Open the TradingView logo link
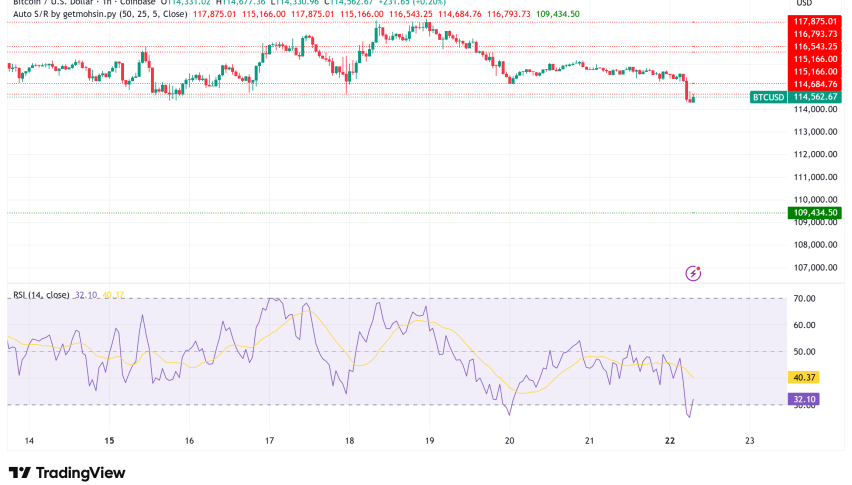 tap(67, 473)
